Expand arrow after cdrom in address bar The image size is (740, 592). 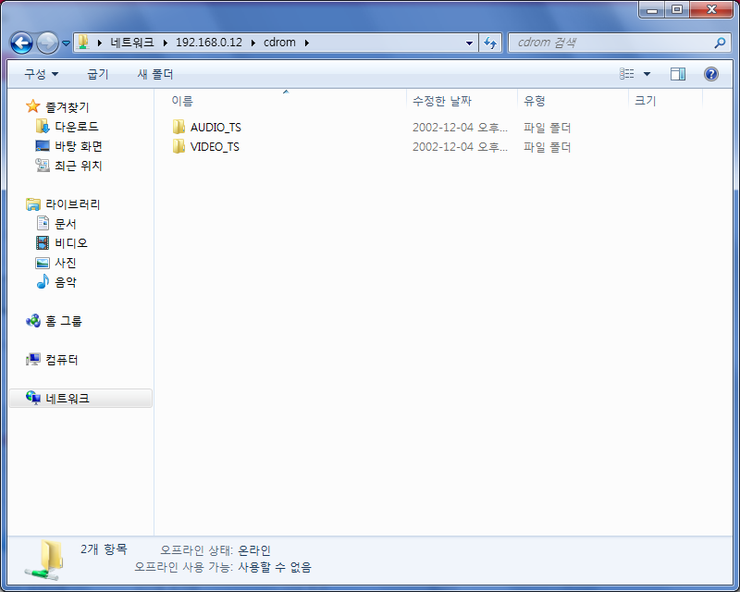[307, 43]
